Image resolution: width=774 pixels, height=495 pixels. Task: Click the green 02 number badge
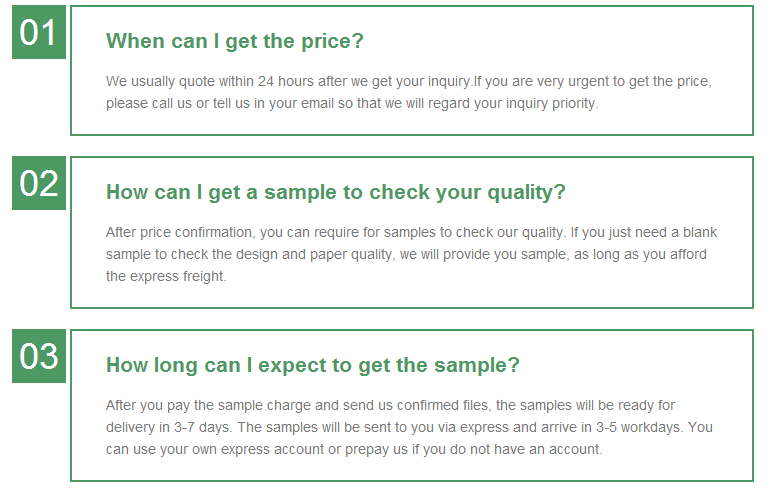(39, 183)
